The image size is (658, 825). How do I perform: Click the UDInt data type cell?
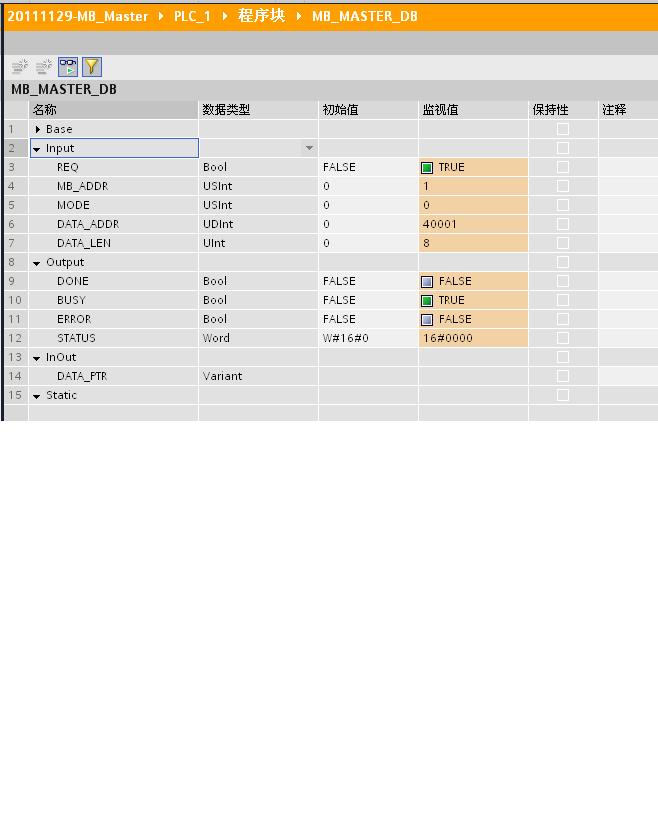[258, 224]
